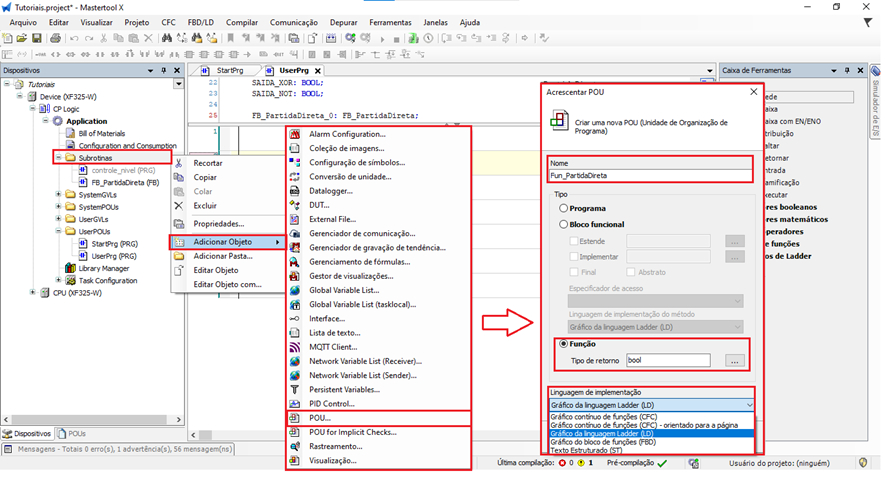
Task: Expand the SystemGVLs folder node
Action: 58,195
